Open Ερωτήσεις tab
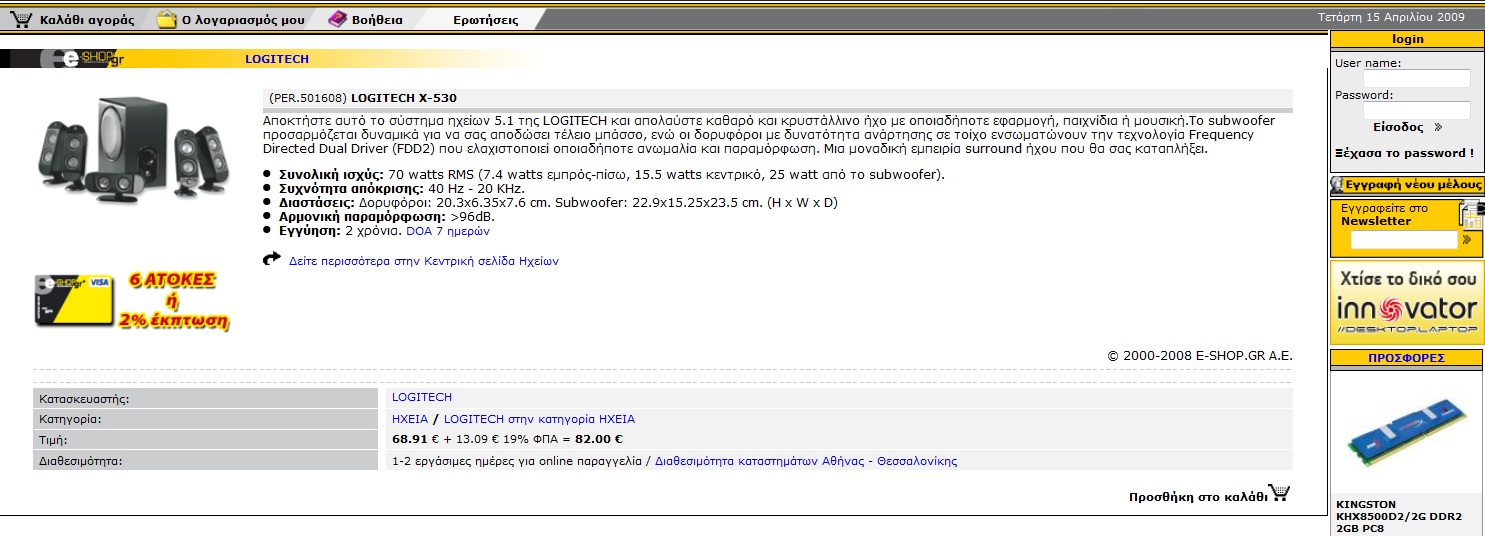This screenshot has height=536, width=1485. (486, 20)
